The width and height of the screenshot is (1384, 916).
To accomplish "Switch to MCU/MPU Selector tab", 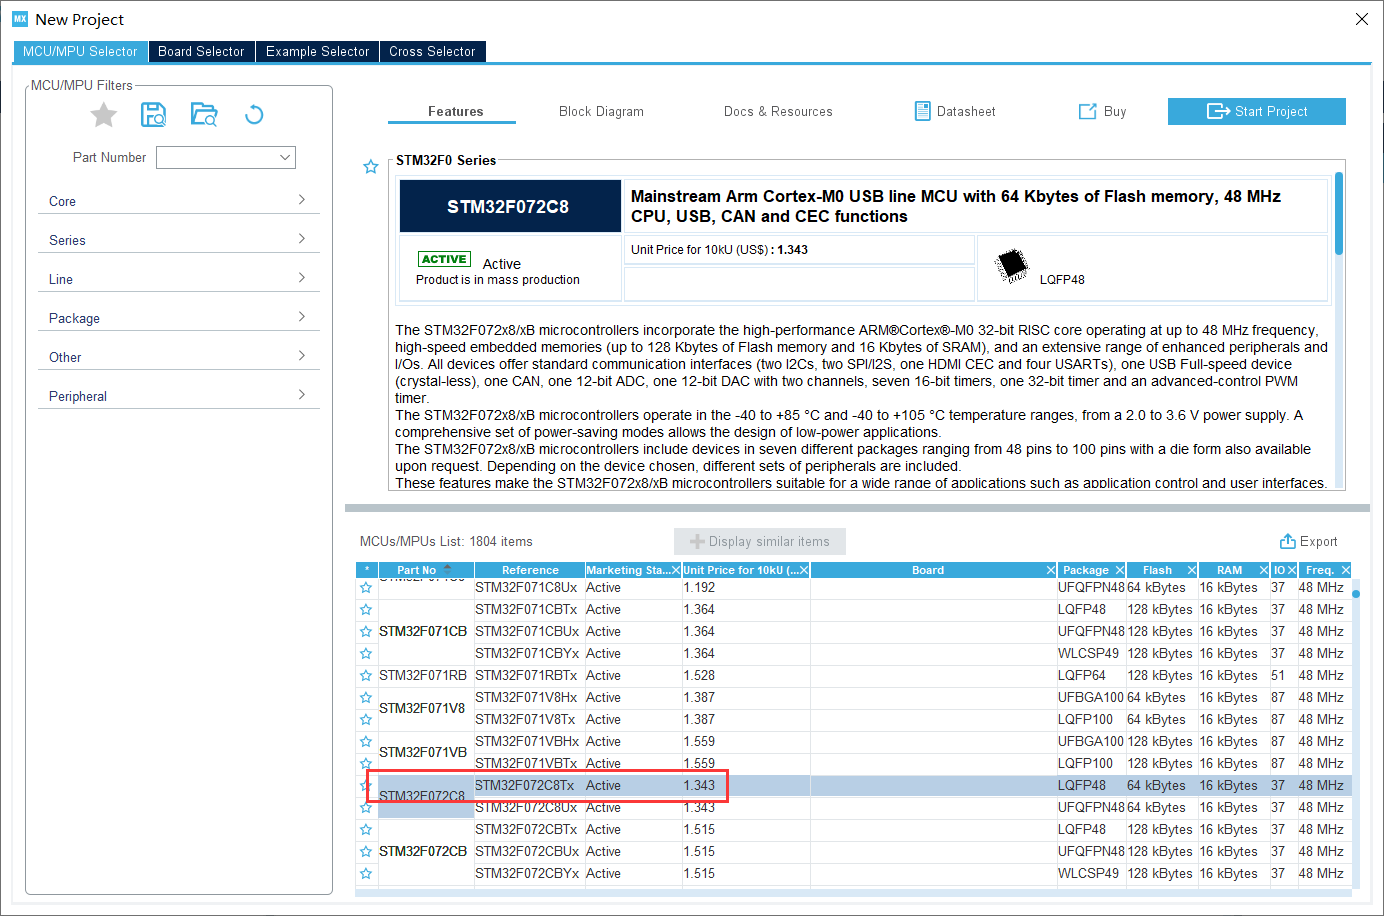I will click(x=80, y=51).
